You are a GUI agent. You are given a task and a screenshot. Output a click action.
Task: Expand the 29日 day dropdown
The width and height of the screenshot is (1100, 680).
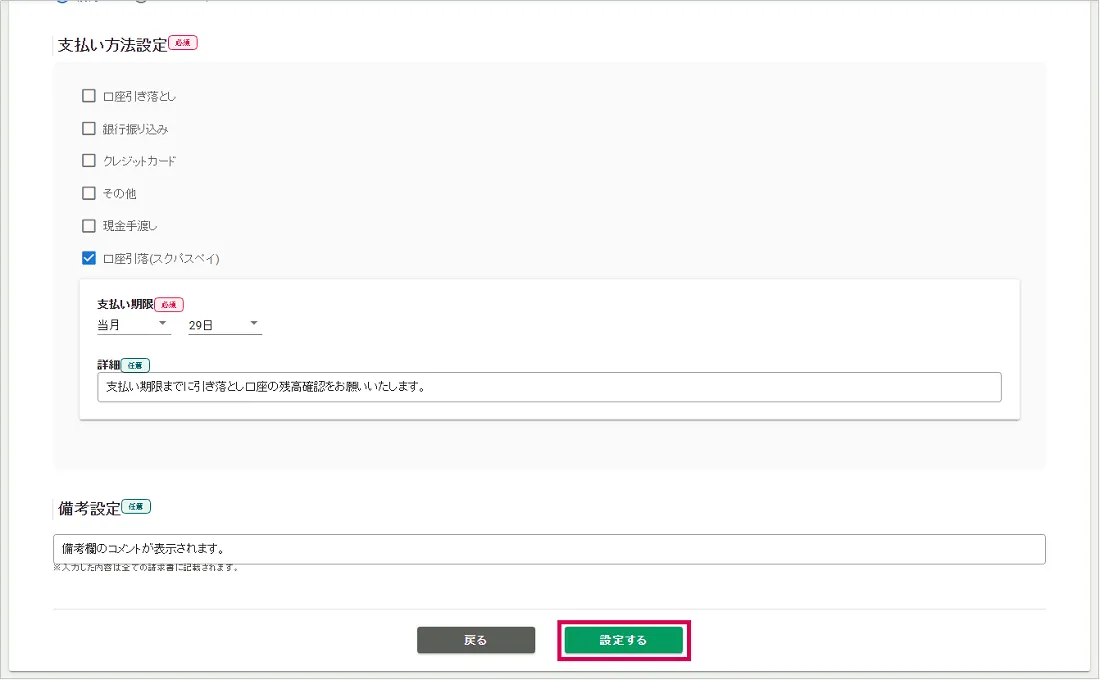click(x=224, y=325)
